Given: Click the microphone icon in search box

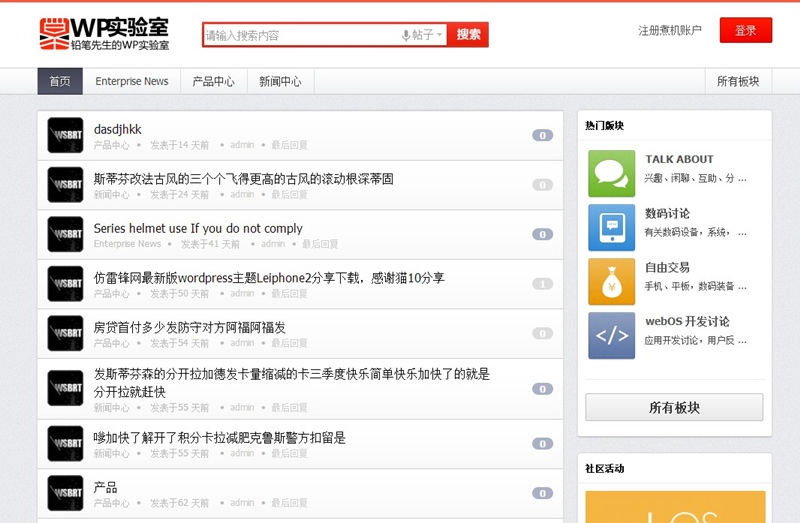Looking at the screenshot, I should [x=406, y=35].
